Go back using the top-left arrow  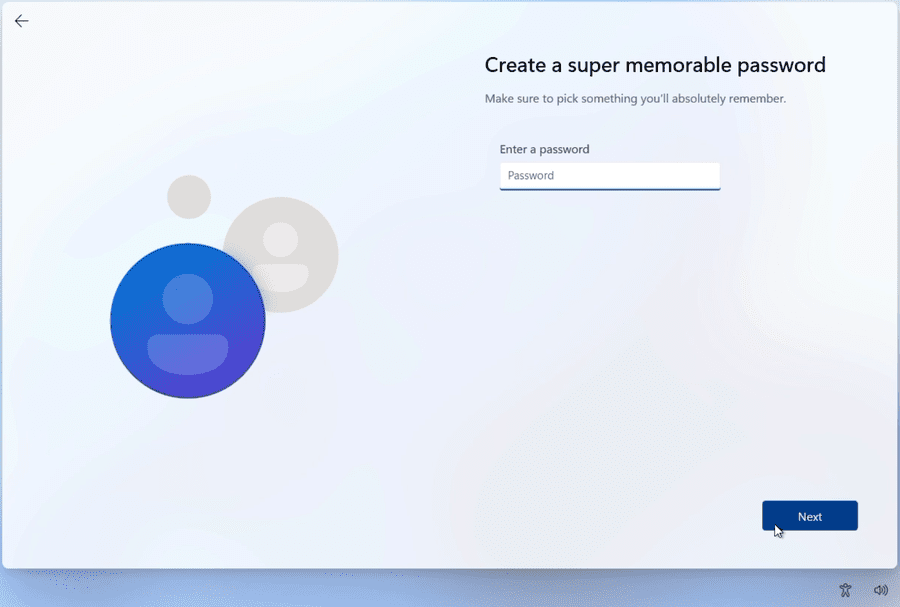tap(21, 21)
